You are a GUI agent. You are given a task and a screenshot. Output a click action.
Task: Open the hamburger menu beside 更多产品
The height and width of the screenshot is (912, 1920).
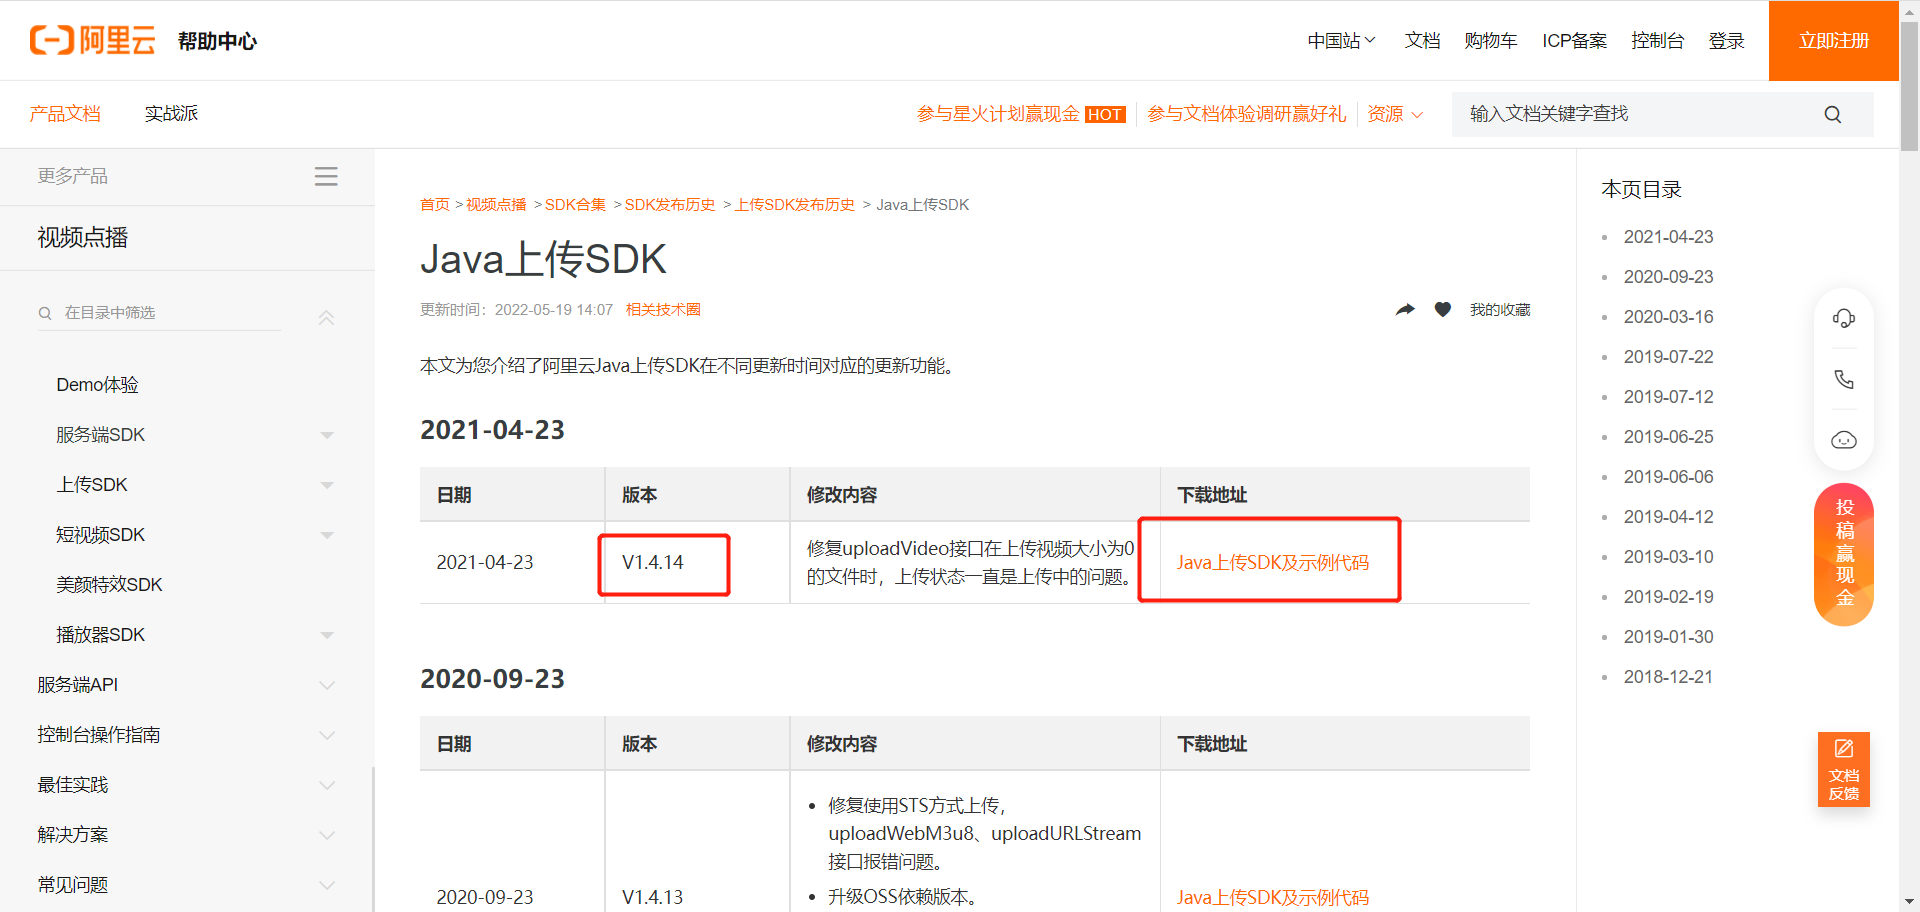point(326,176)
